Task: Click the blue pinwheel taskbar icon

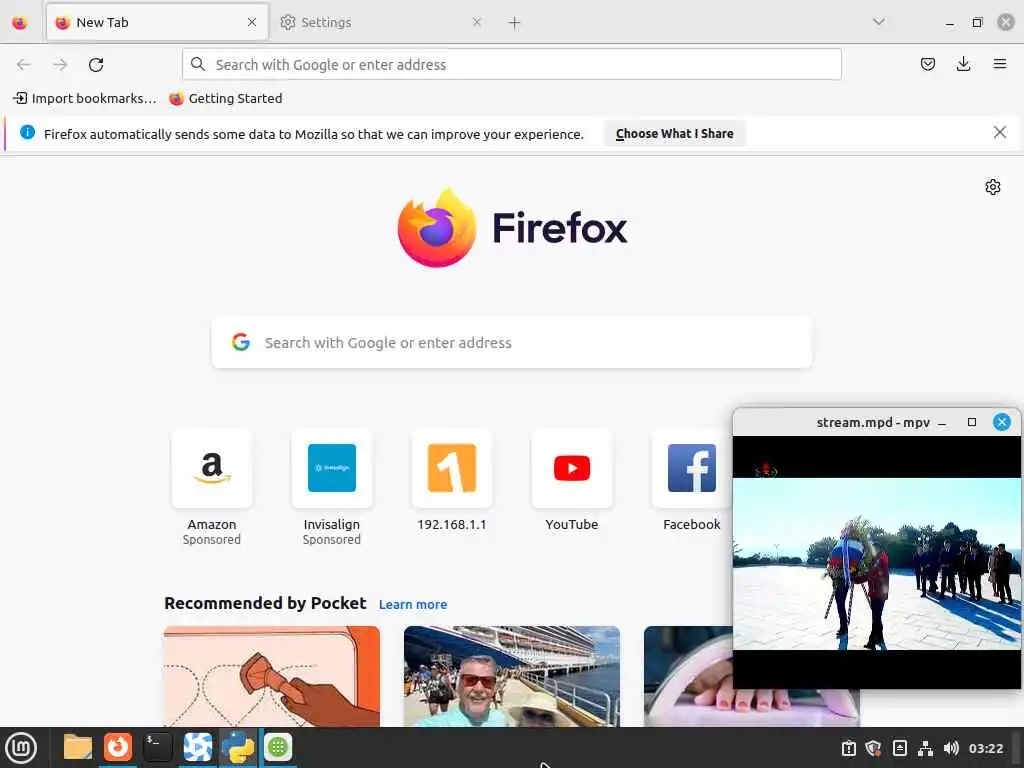Action: click(x=197, y=747)
